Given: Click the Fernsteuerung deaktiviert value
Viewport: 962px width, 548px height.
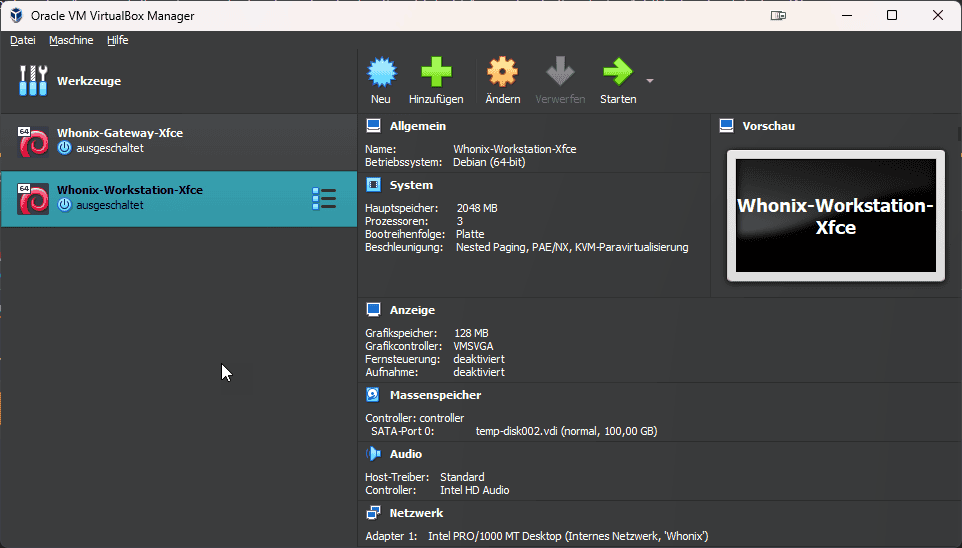Looking at the screenshot, I should (479, 359).
